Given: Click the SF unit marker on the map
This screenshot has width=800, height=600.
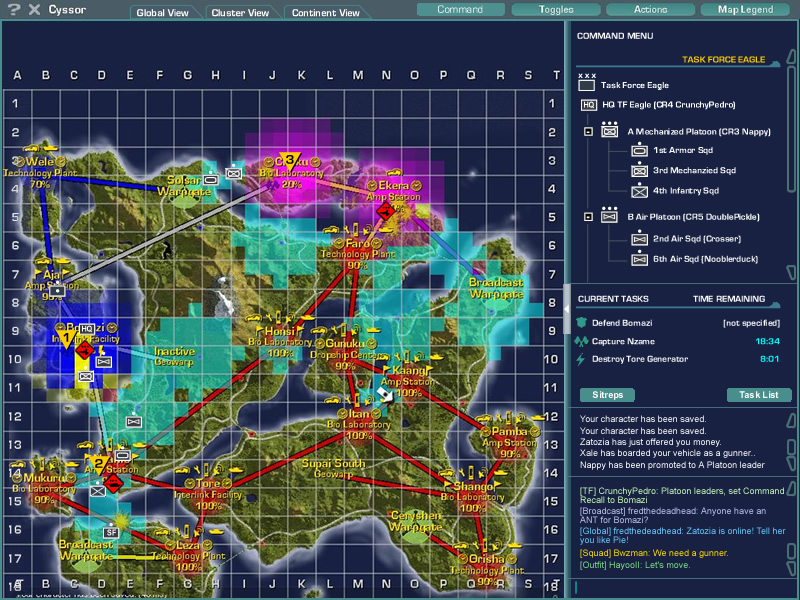Looking at the screenshot, I should coord(111,533).
